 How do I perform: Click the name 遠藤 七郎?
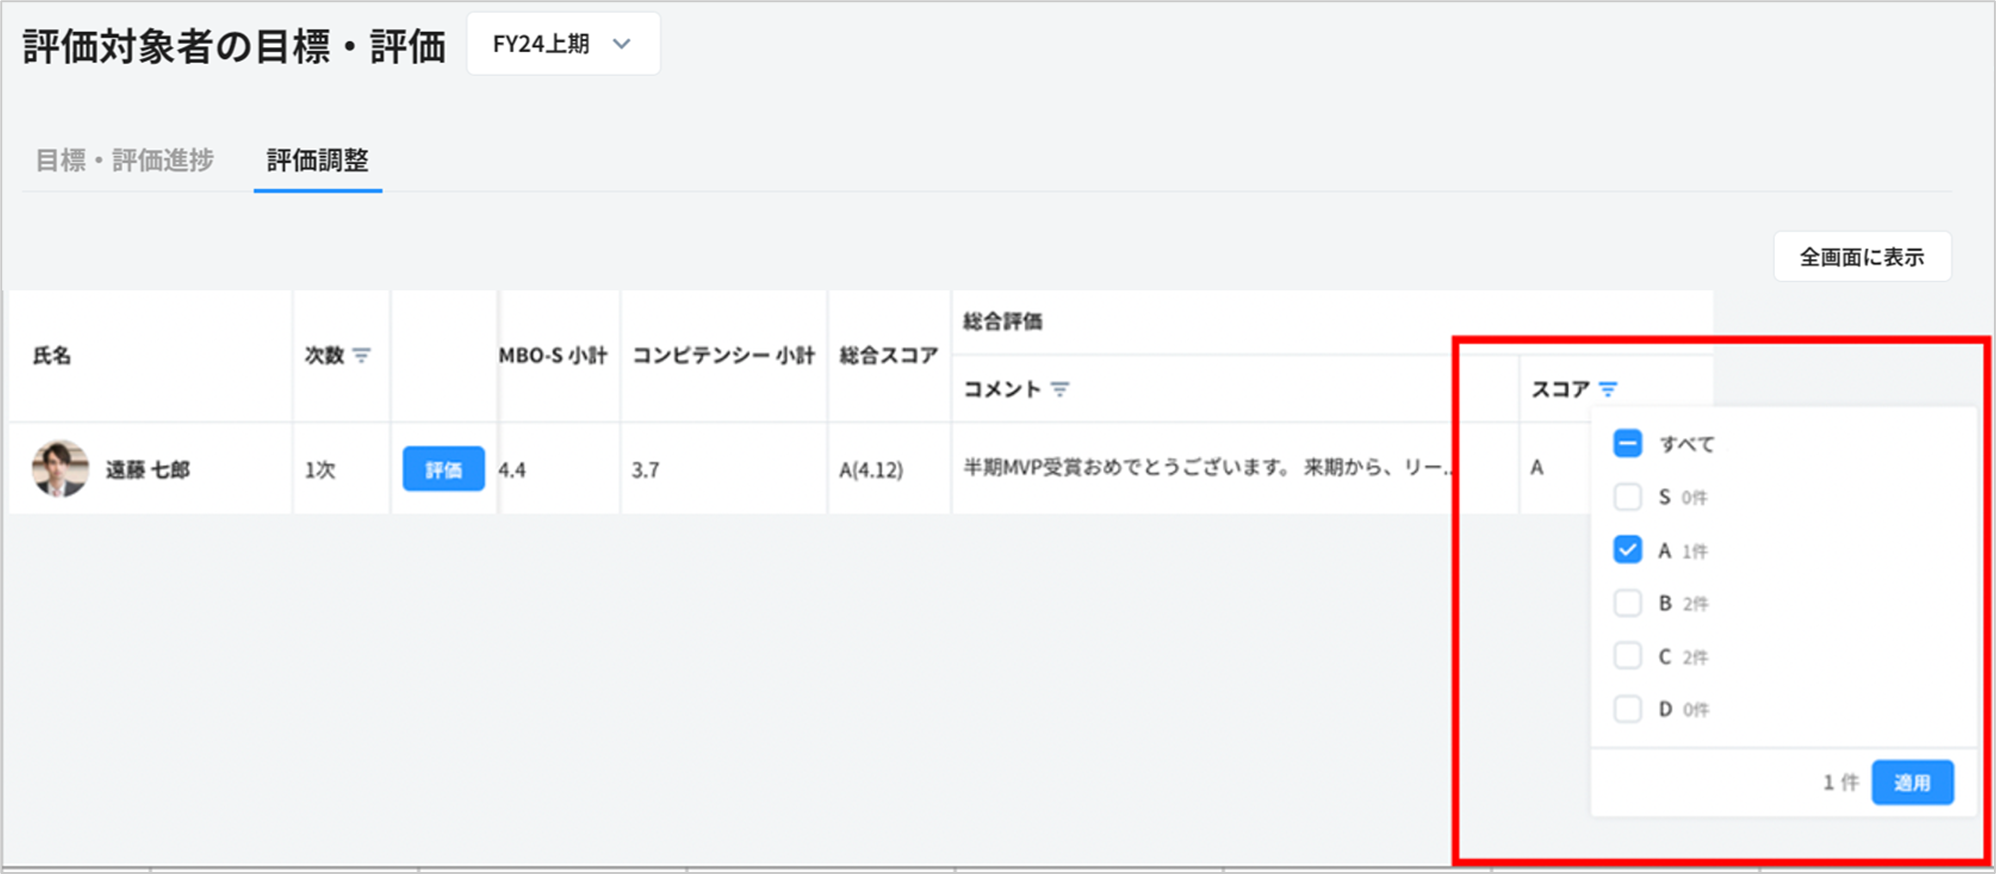(x=148, y=470)
